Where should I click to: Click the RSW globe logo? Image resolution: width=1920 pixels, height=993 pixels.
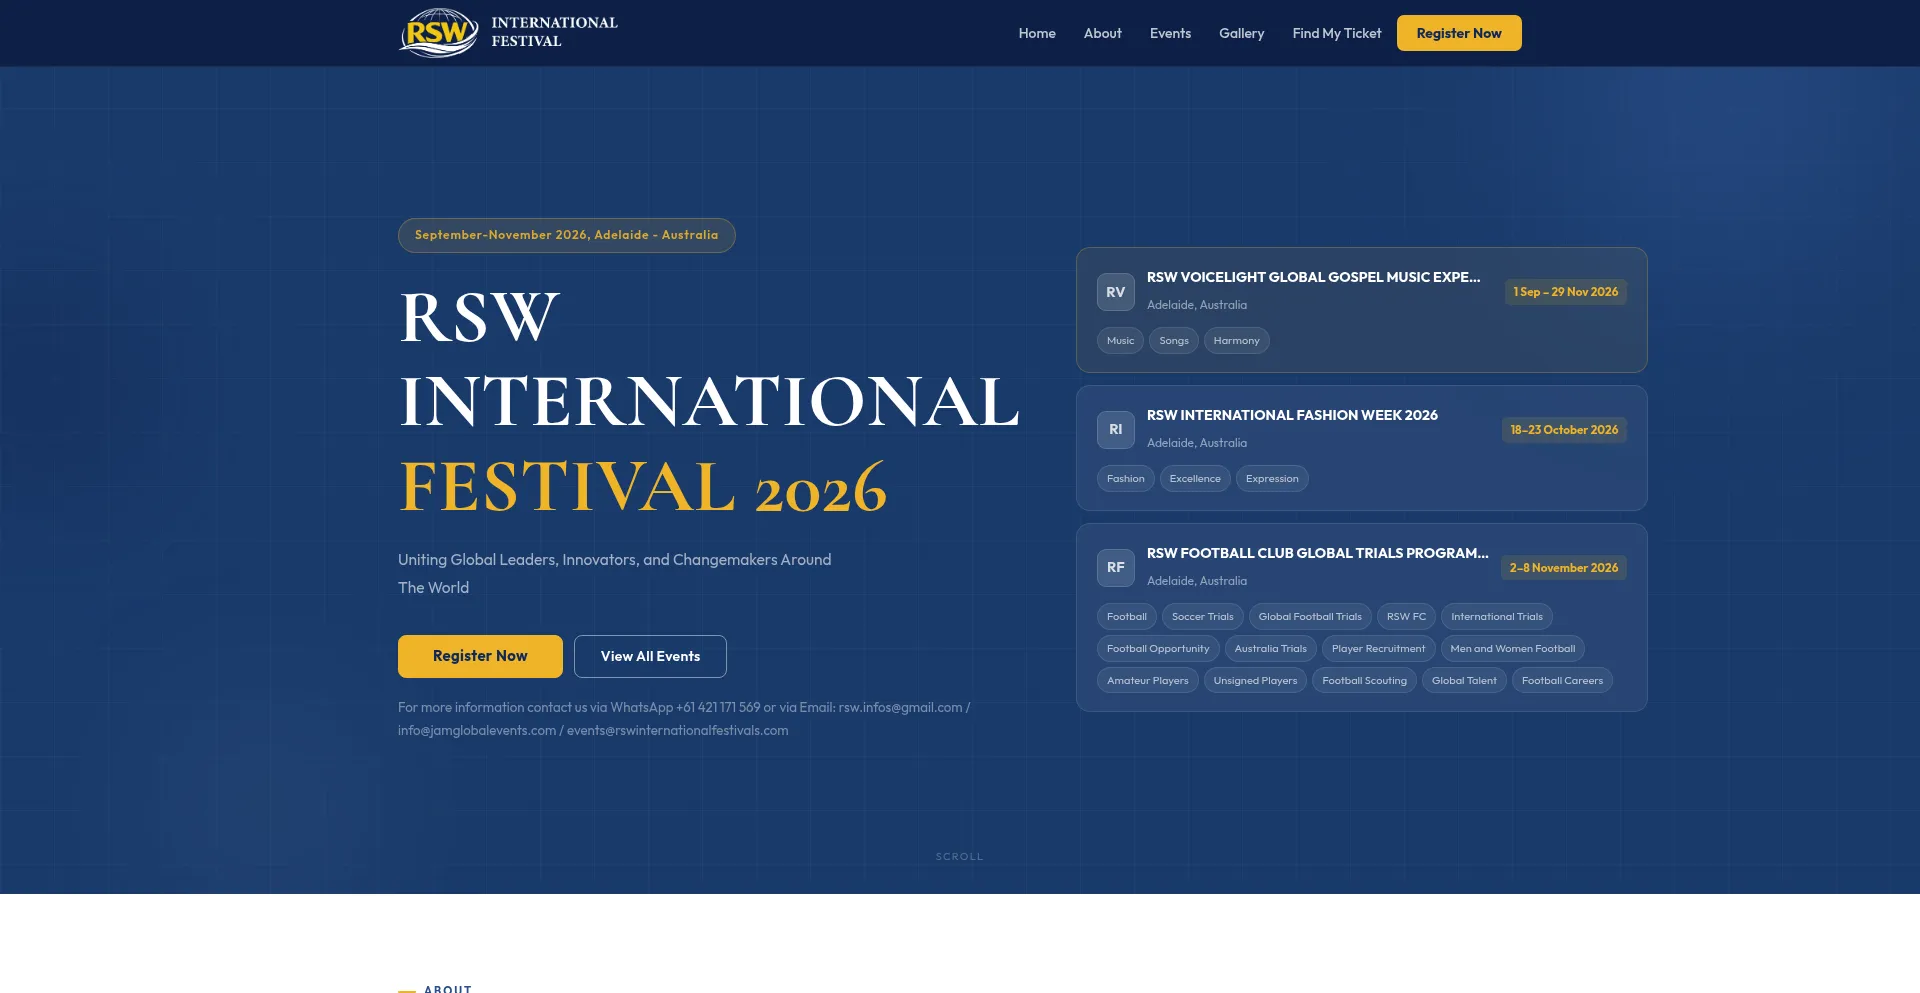pos(439,33)
